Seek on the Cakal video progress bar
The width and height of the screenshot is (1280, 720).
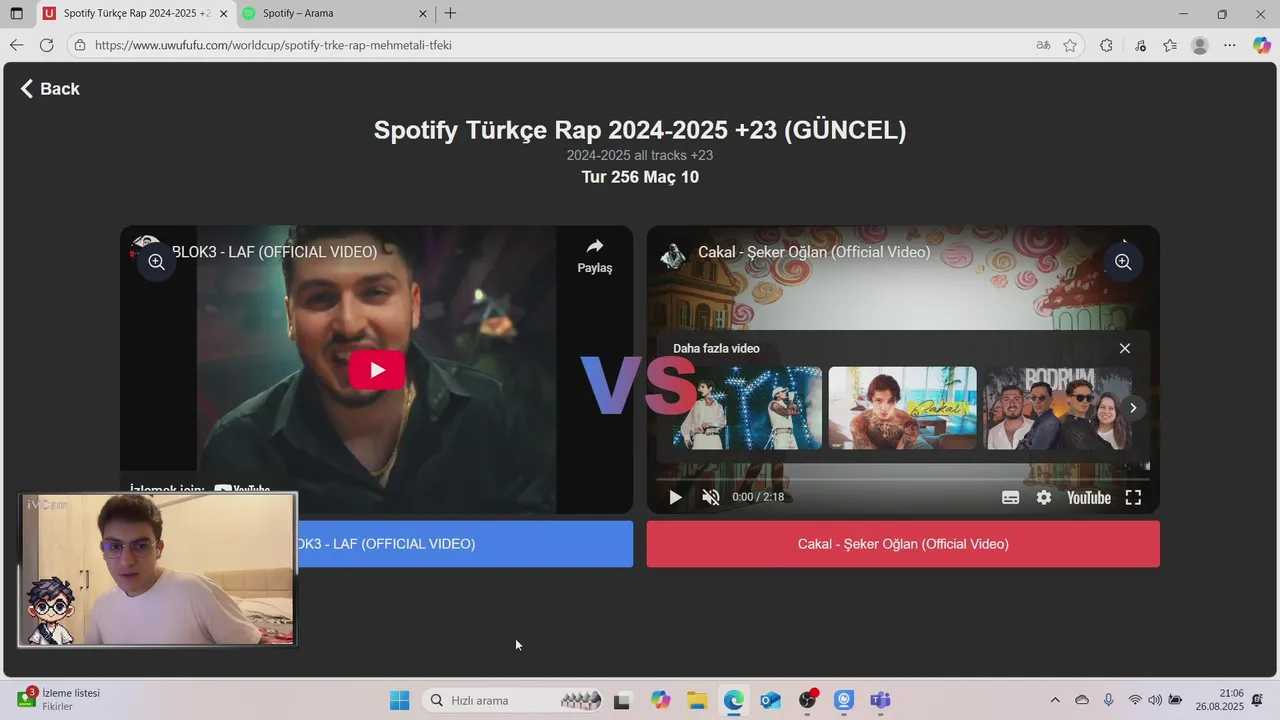[x=903, y=479]
